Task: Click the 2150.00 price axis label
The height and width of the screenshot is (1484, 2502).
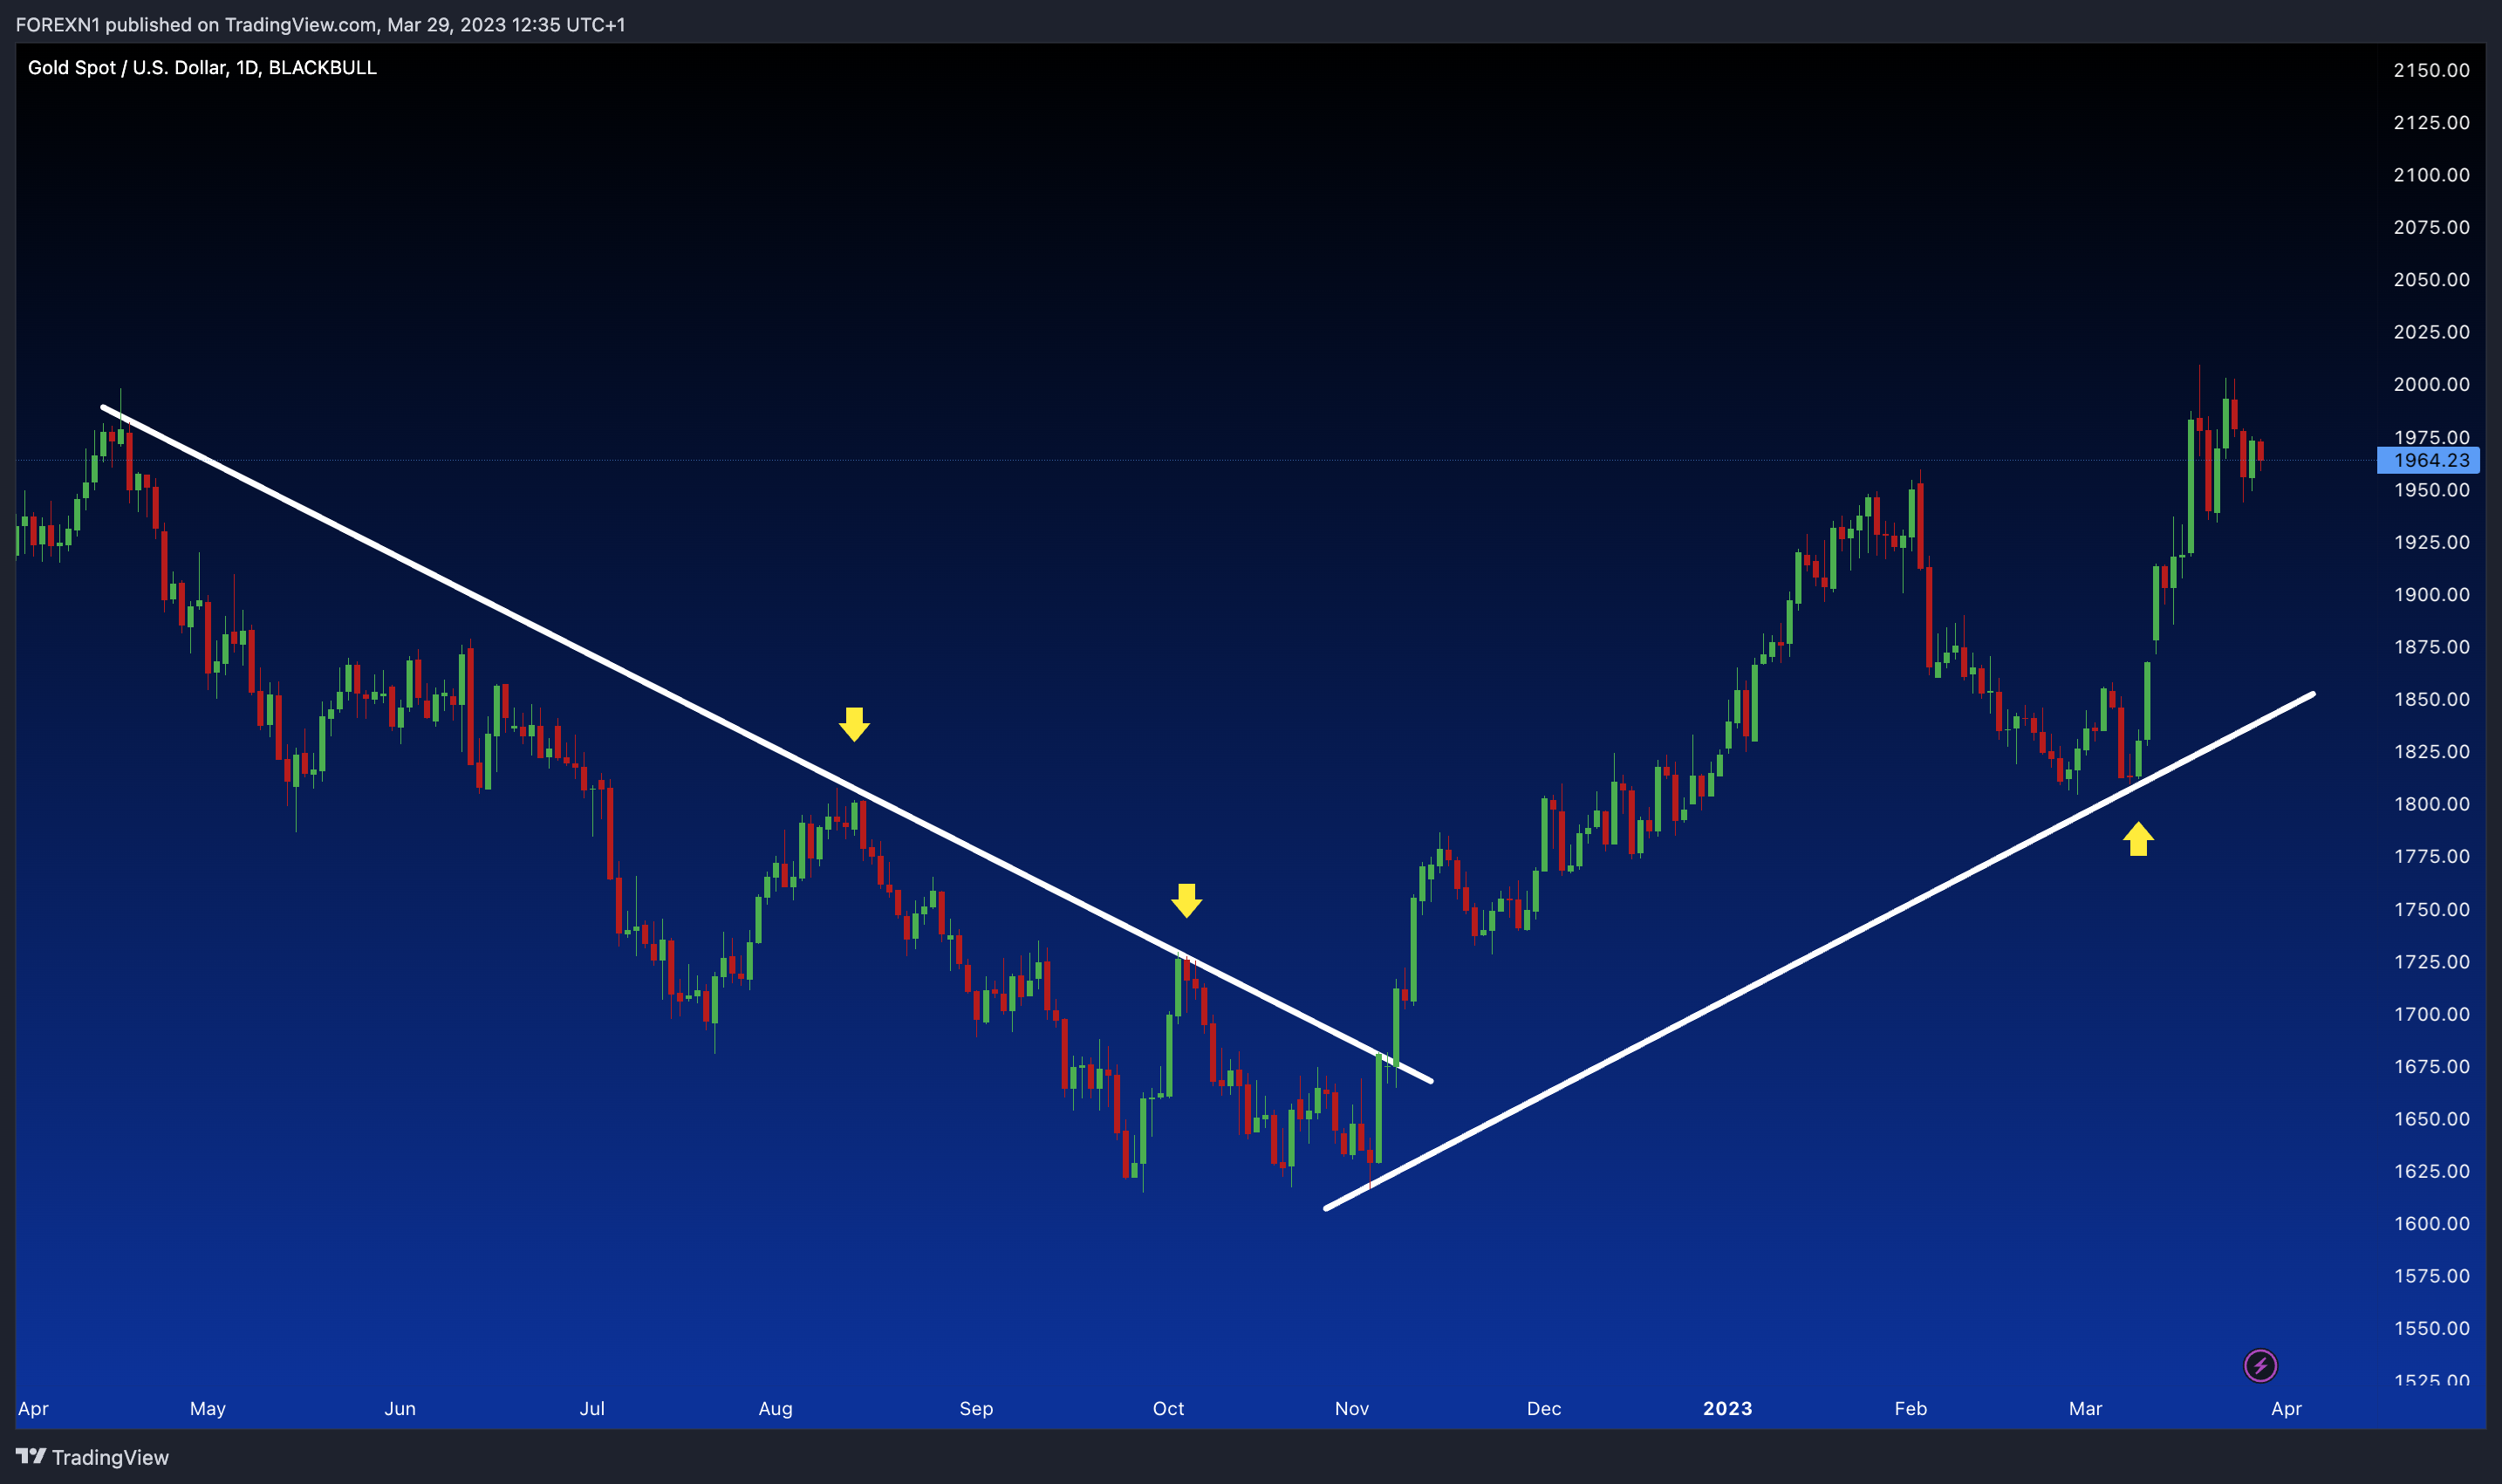Action: (x=2431, y=70)
